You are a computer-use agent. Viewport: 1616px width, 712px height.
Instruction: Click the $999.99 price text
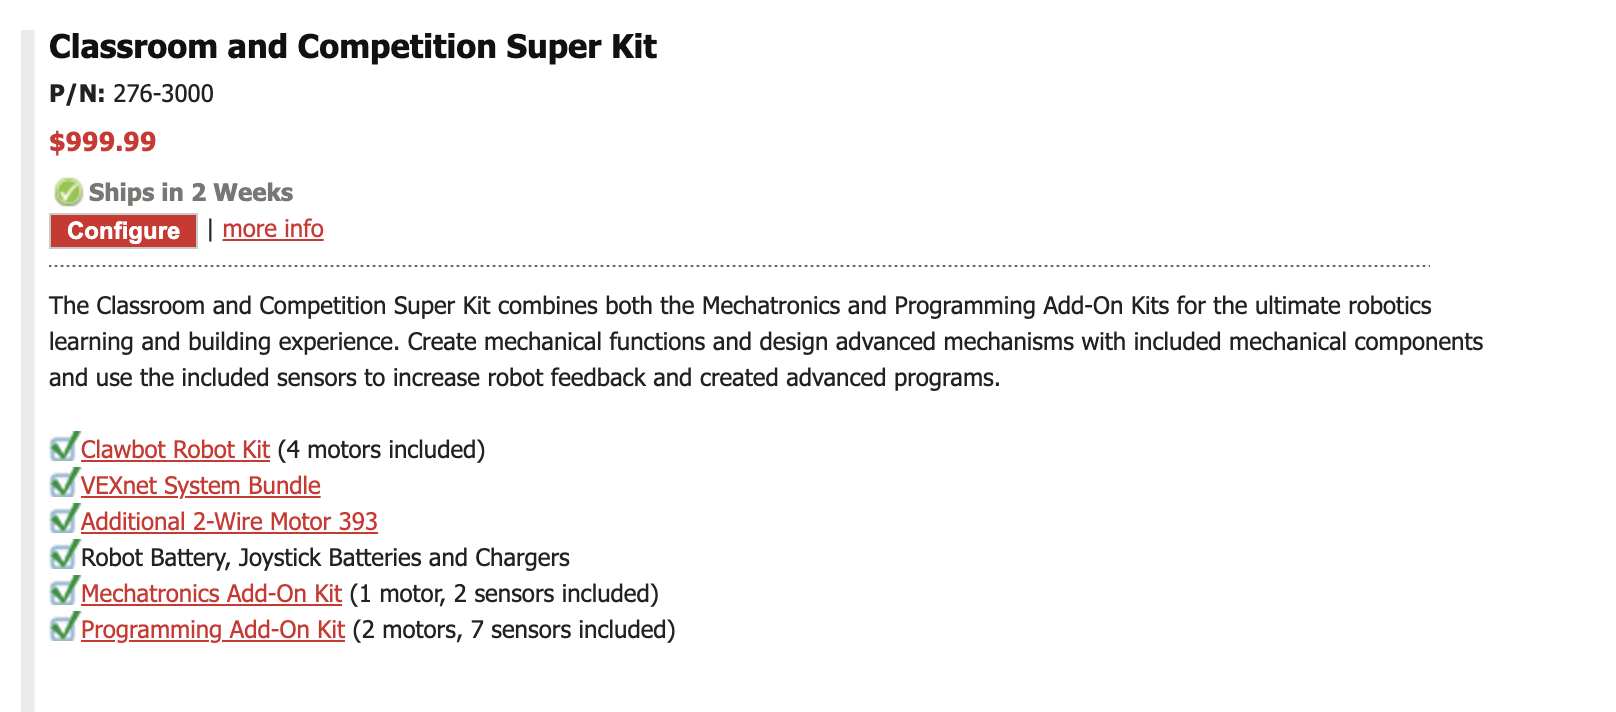click(x=103, y=142)
